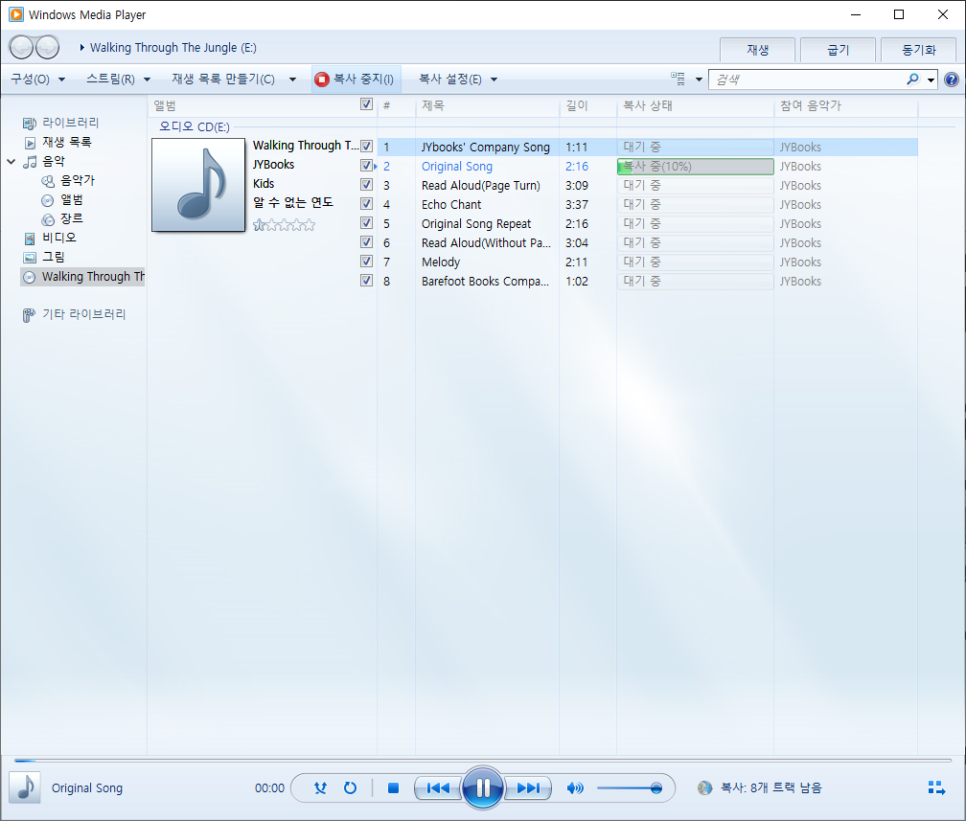Image resolution: width=966 pixels, height=821 pixels.
Task: Sort by the 제목 column header
Action: tap(487, 105)
